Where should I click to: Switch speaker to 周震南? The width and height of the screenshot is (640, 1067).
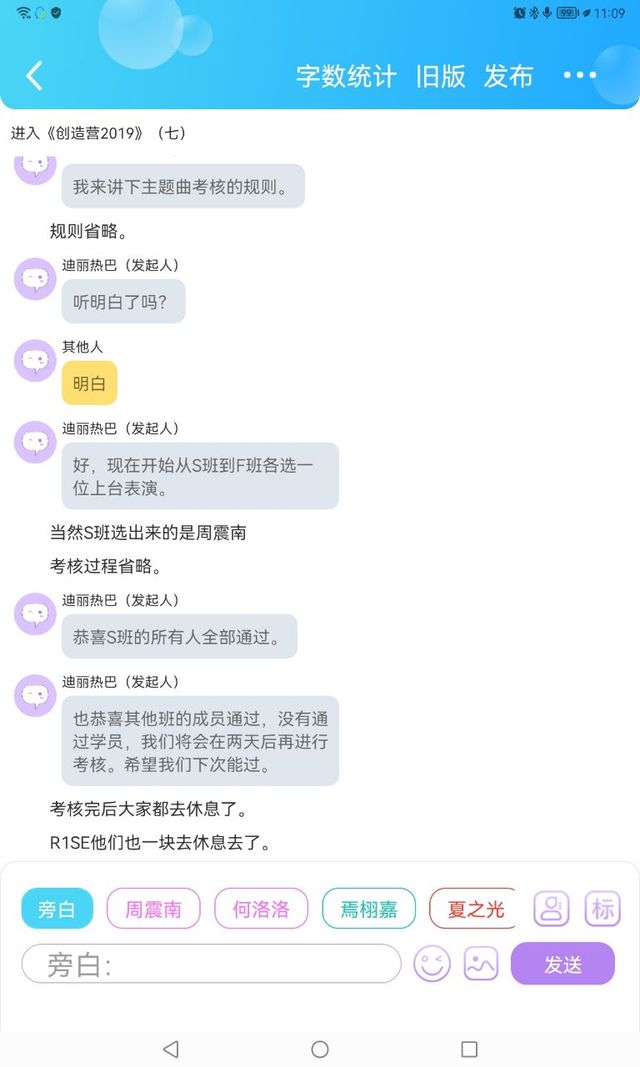coord(153,909)
